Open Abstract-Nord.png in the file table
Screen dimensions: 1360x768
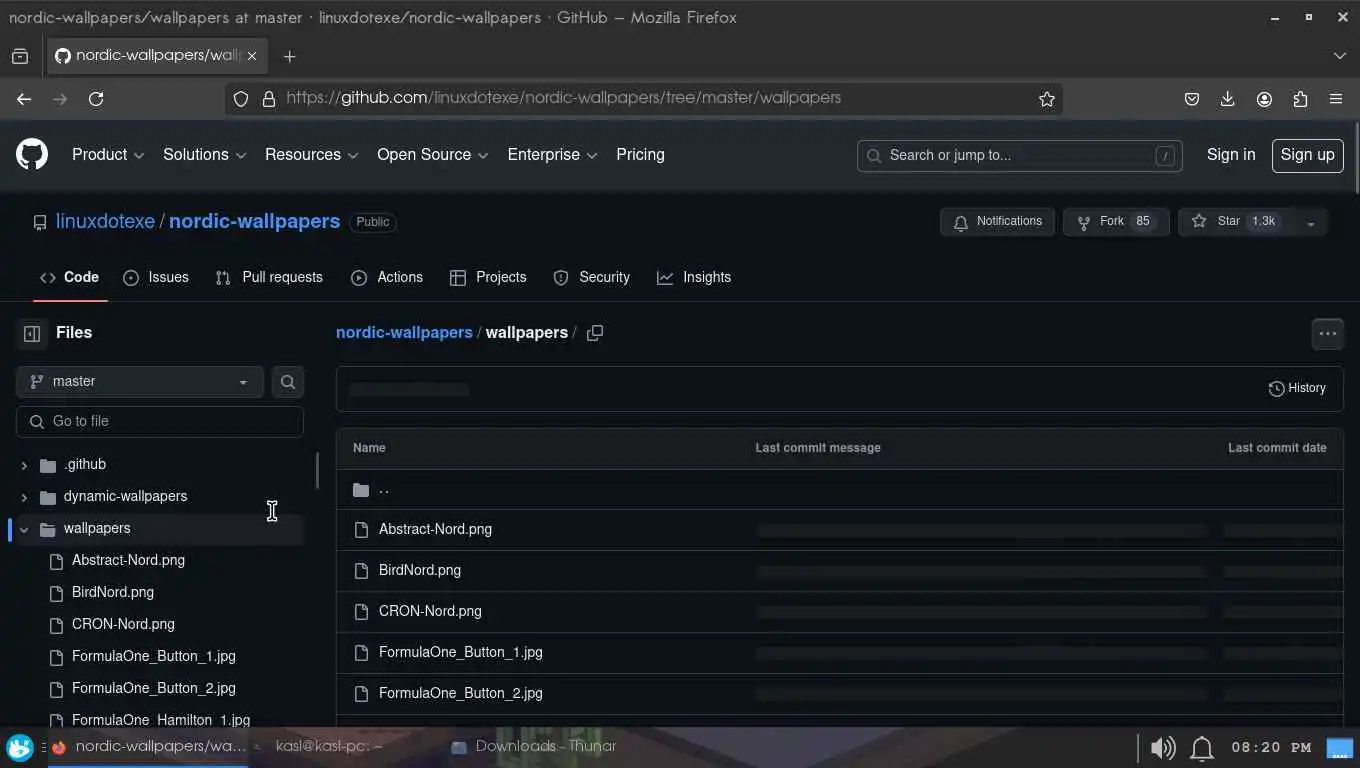point(435,529)
